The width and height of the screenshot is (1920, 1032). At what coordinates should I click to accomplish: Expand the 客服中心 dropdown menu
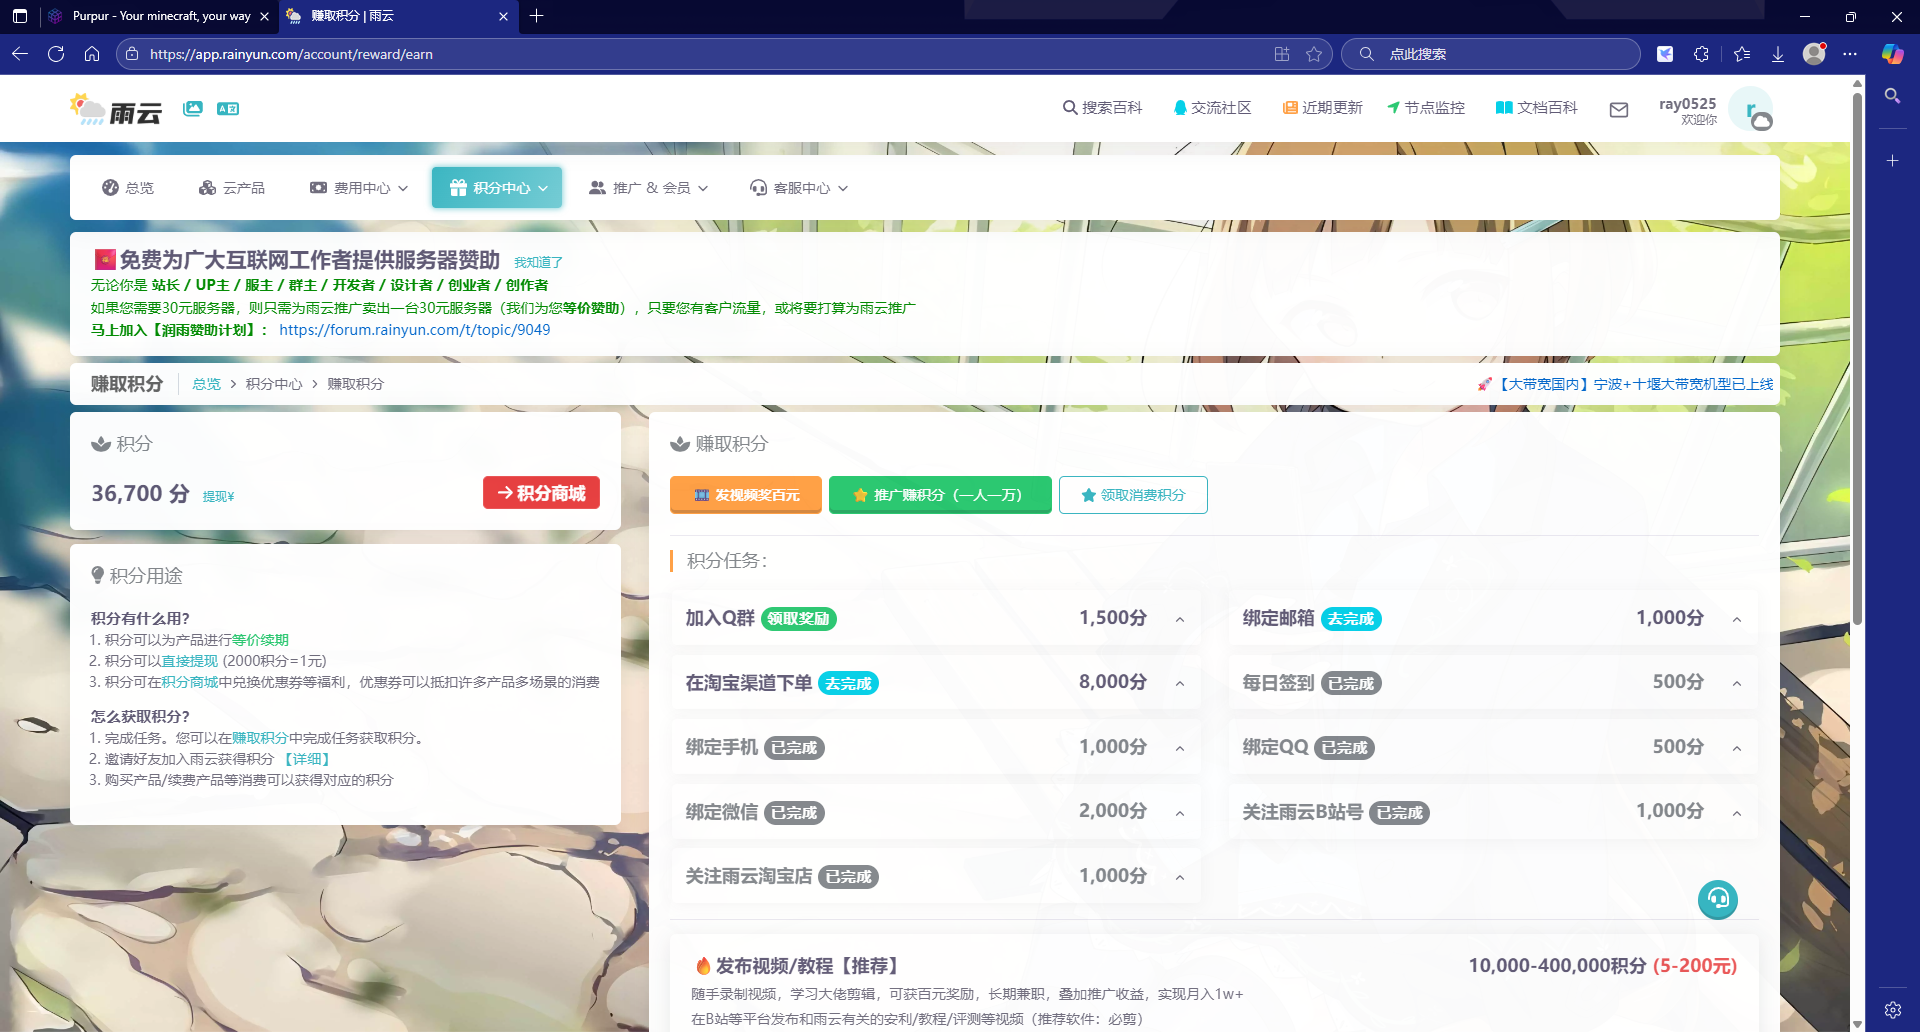799,188
